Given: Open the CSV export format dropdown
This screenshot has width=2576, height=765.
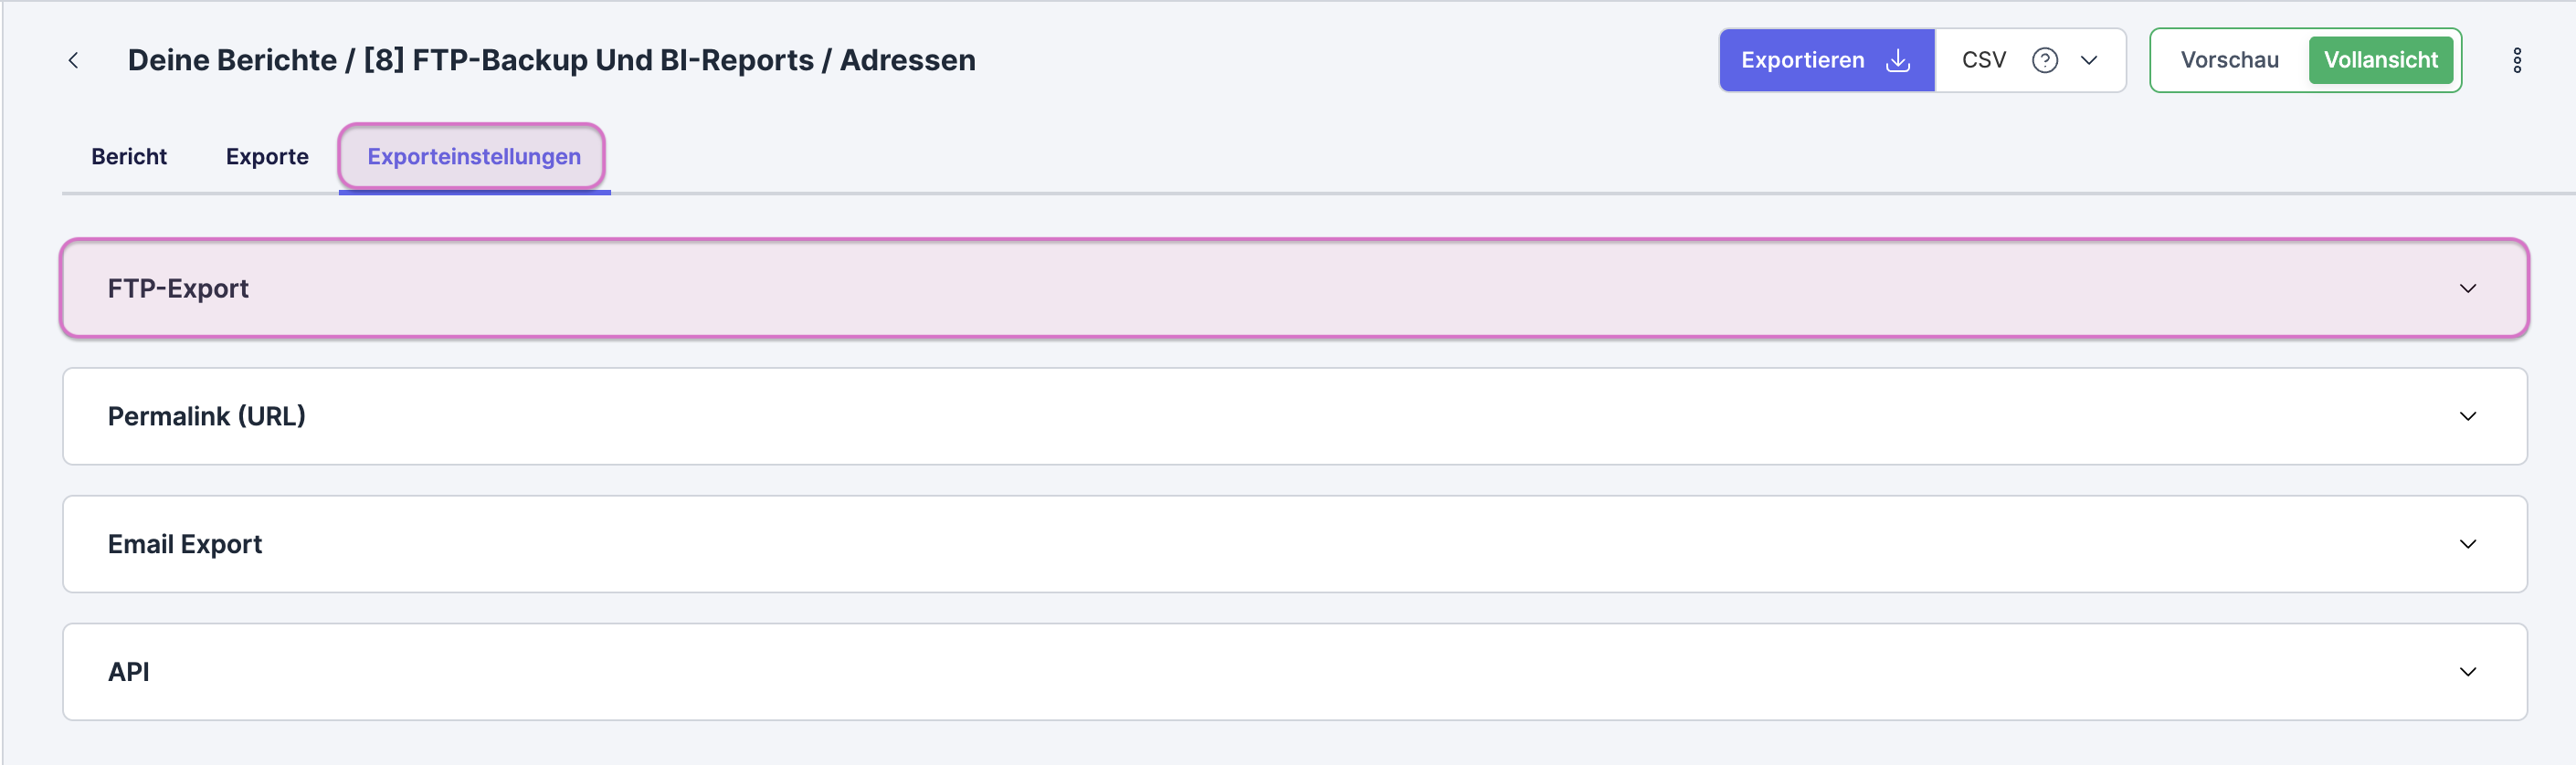Looking at the screenshot, I should [2090, 60].
